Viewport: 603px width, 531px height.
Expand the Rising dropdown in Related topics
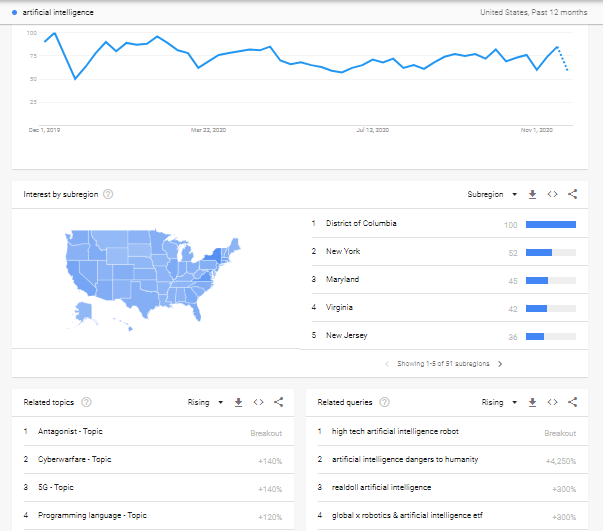[205, 402]
